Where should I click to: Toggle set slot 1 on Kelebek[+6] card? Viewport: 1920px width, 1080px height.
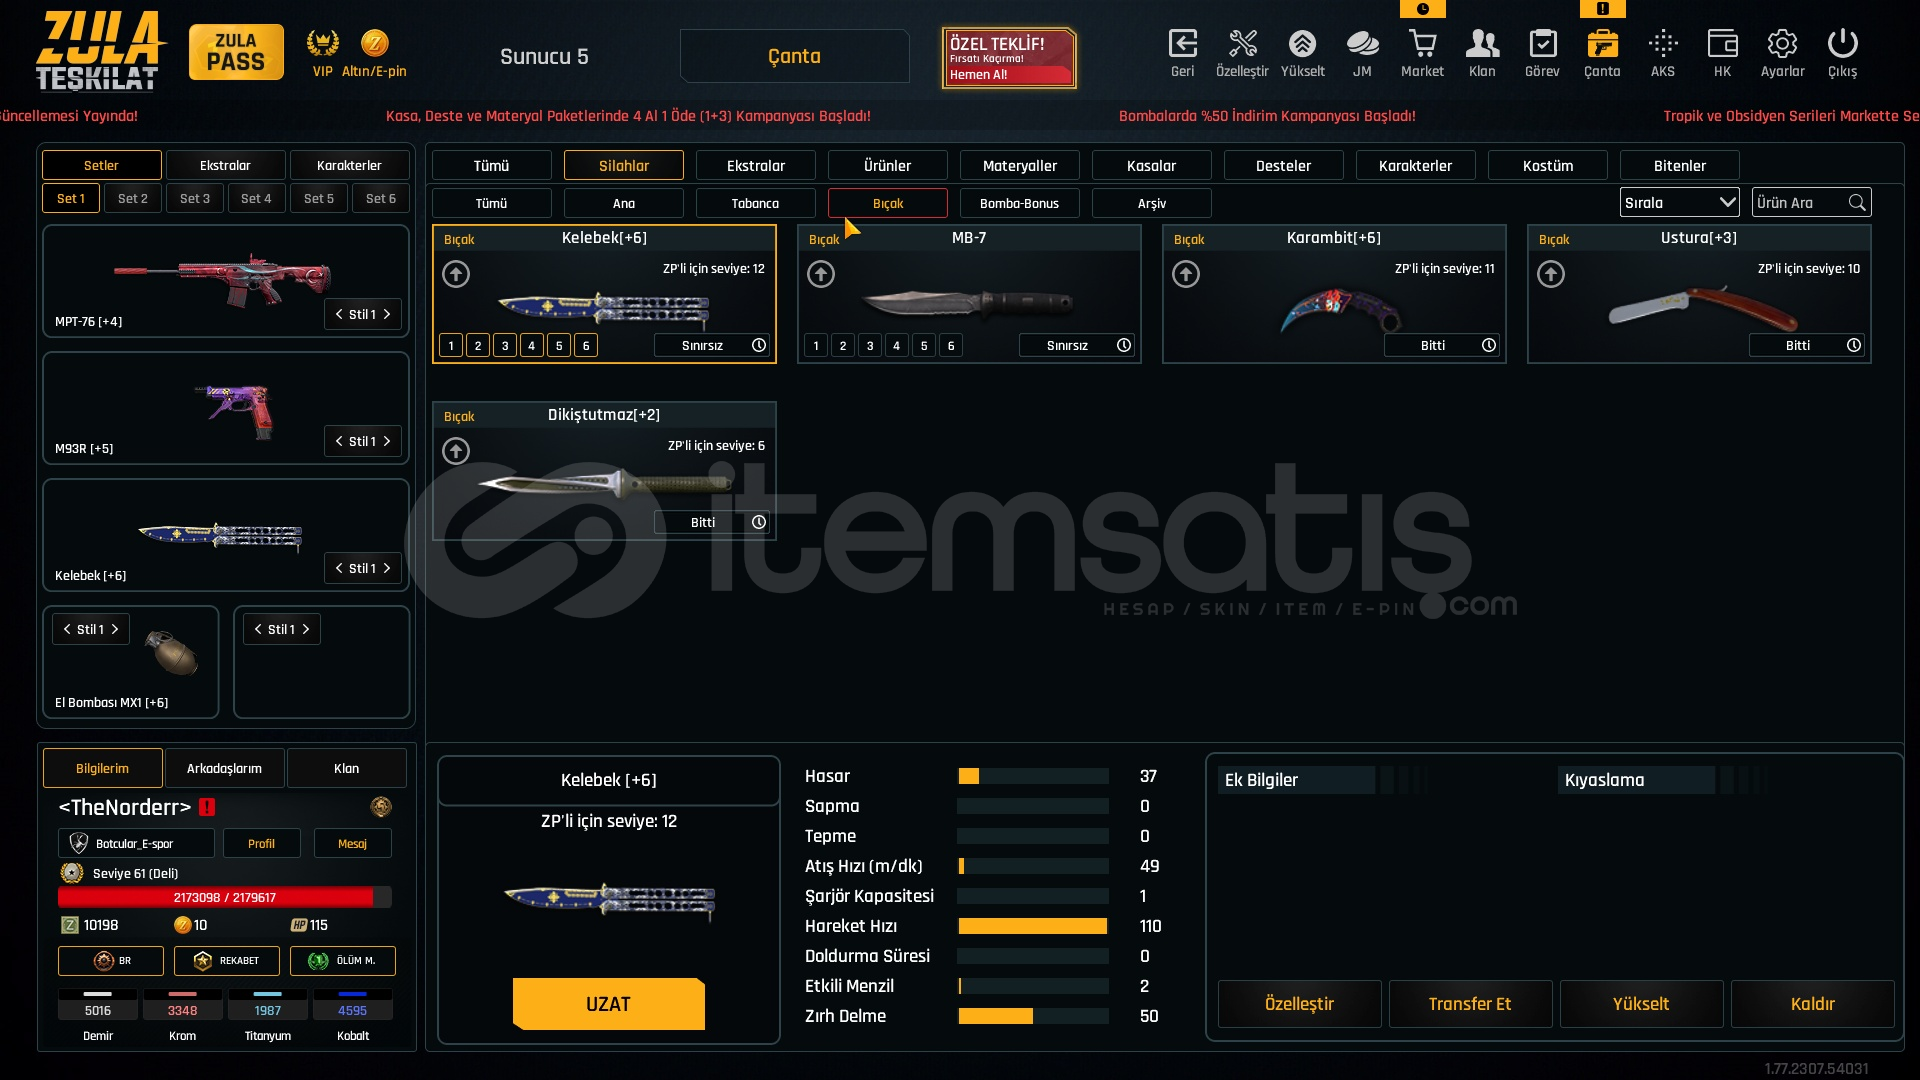tap(451, 346)
